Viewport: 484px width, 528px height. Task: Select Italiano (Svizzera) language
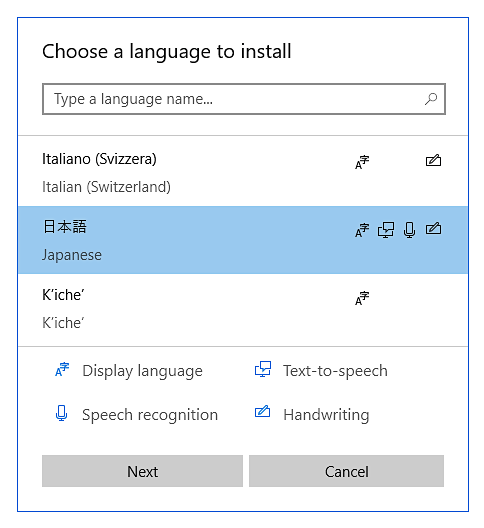[x=243, y=172]
